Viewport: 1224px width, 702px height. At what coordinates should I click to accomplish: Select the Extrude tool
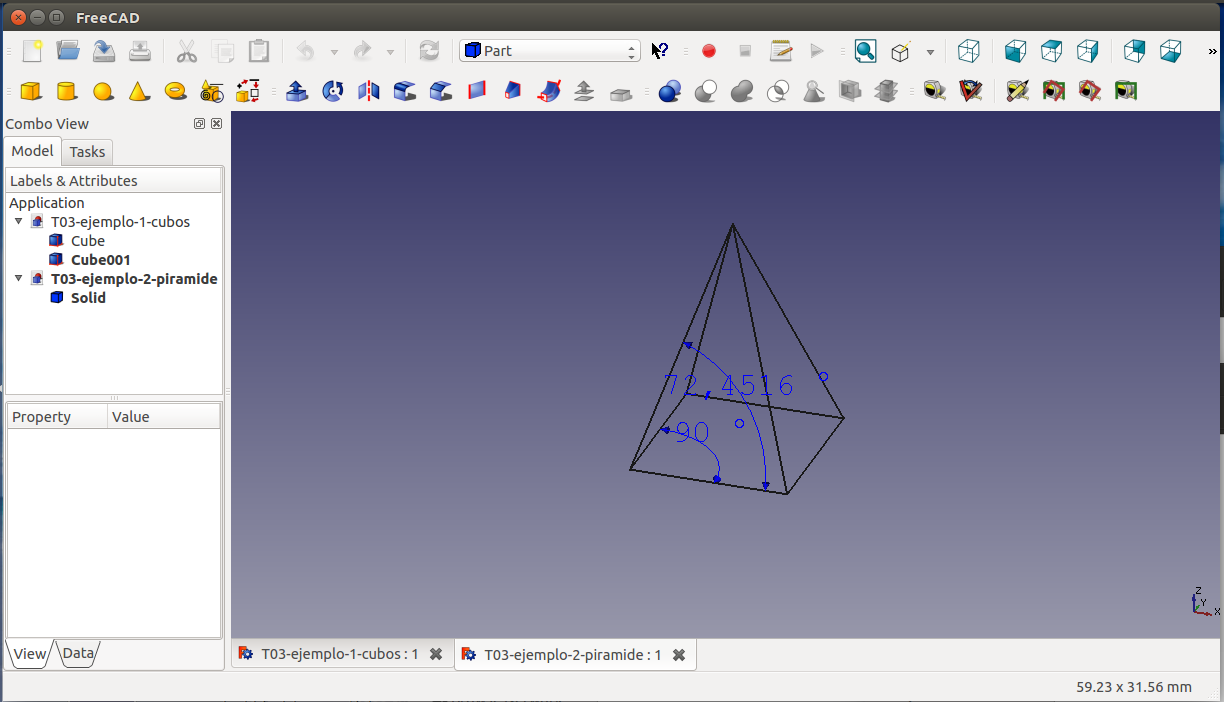[x=297, y=92]
